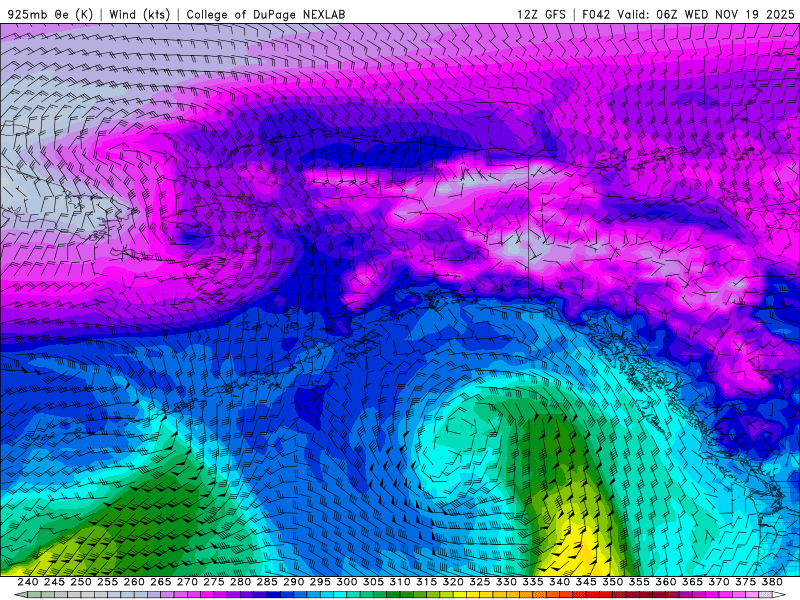Click the 360 value on the color scale

(x=666, y=582)
